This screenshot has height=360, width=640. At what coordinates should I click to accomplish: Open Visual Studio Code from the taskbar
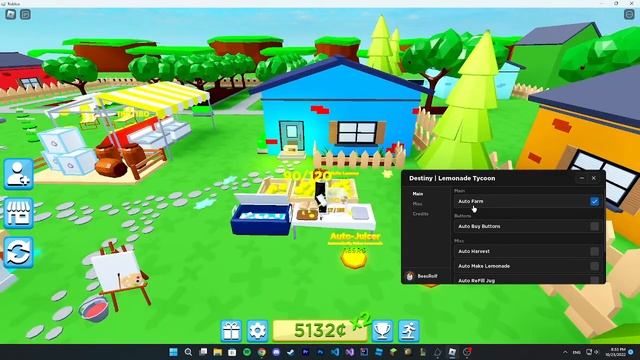(335, 352)
